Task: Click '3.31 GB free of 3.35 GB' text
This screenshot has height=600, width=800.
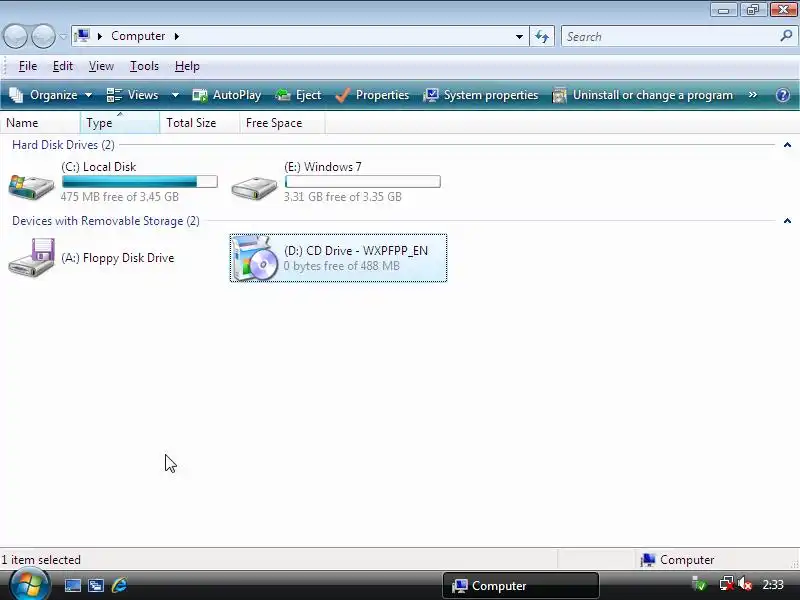Action: (343, 196)
